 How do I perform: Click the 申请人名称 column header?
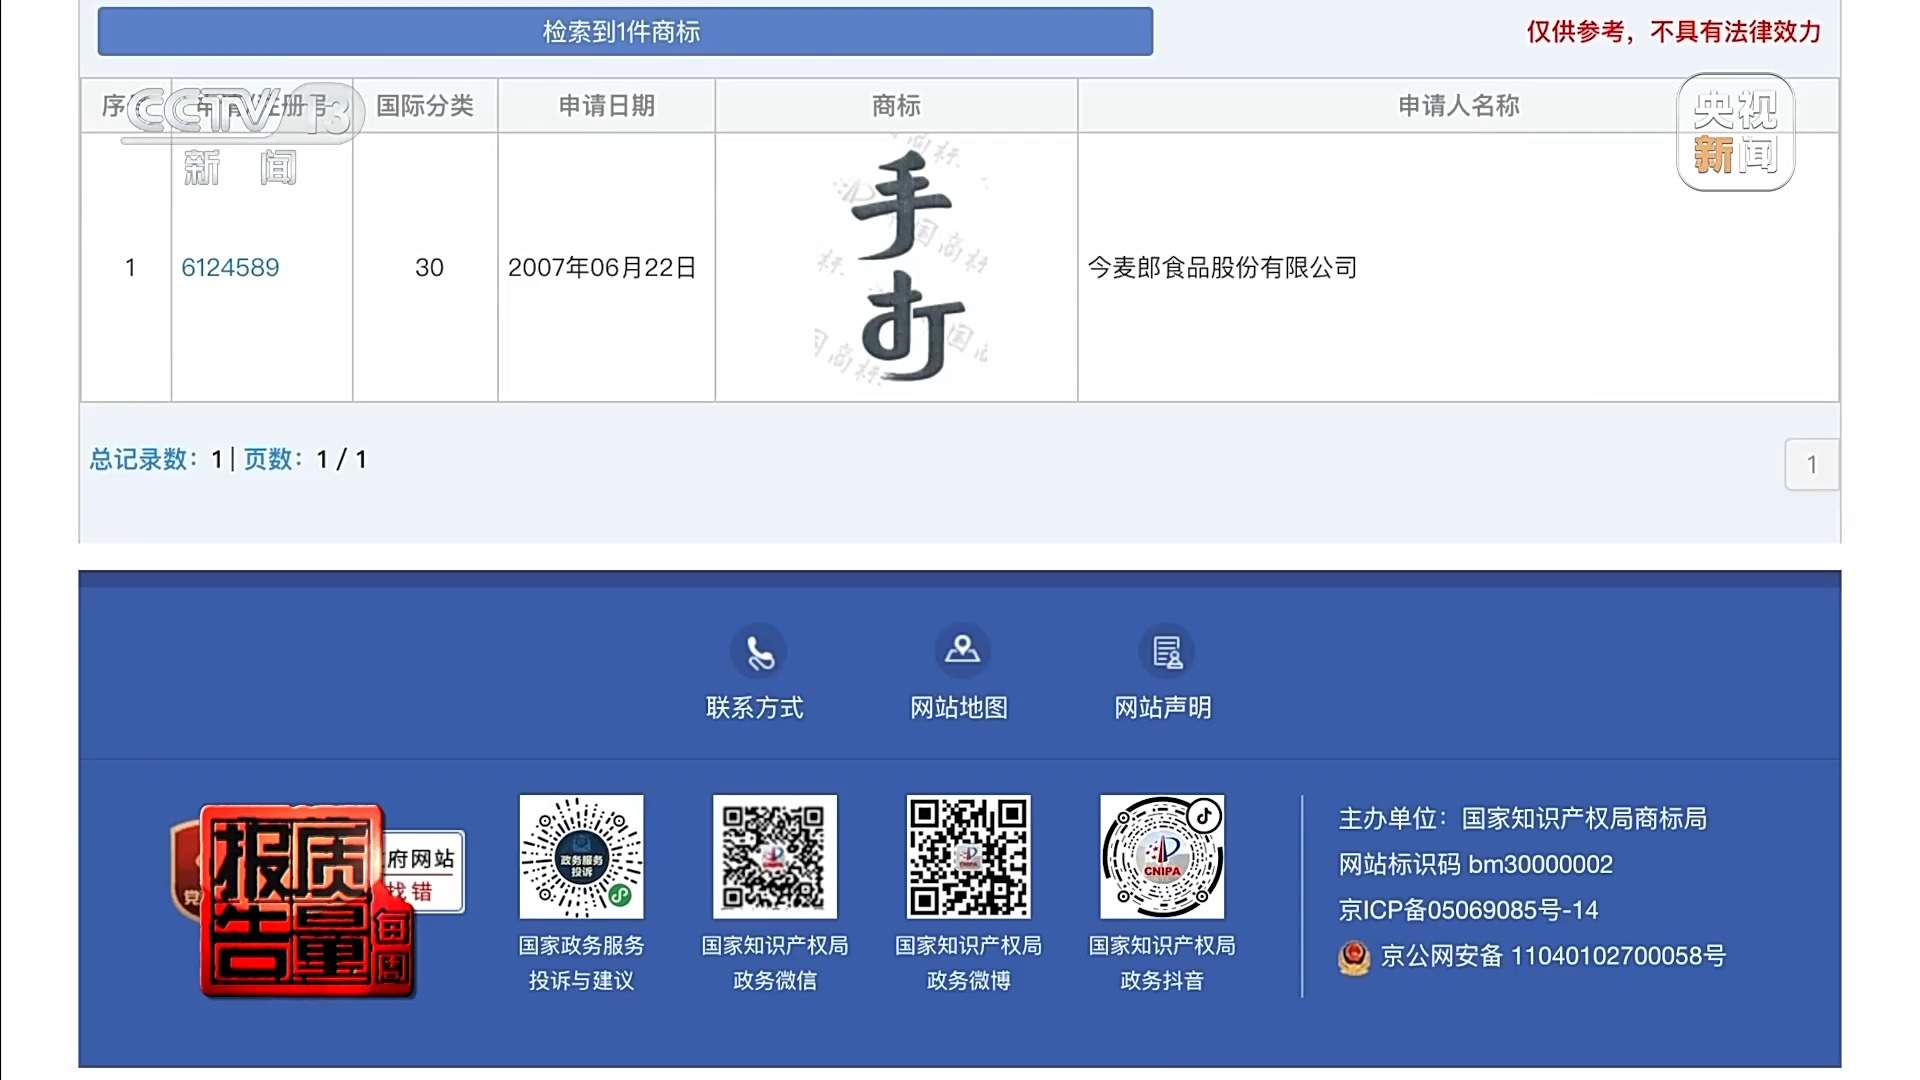(1459, 106)
